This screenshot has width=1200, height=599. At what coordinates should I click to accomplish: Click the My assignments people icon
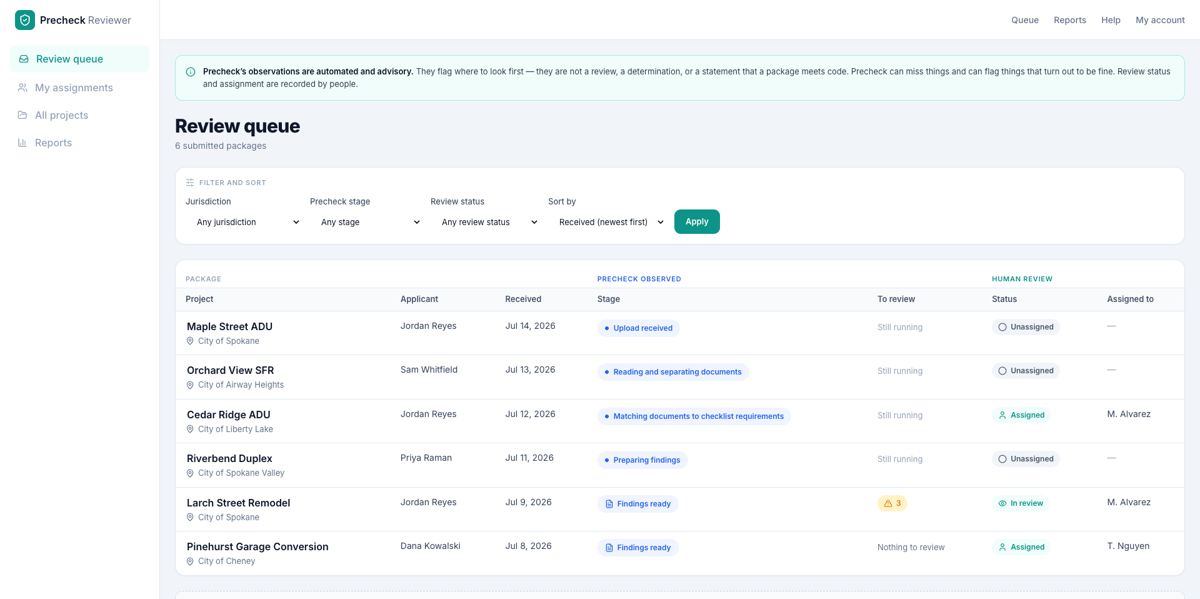[23, 88]
